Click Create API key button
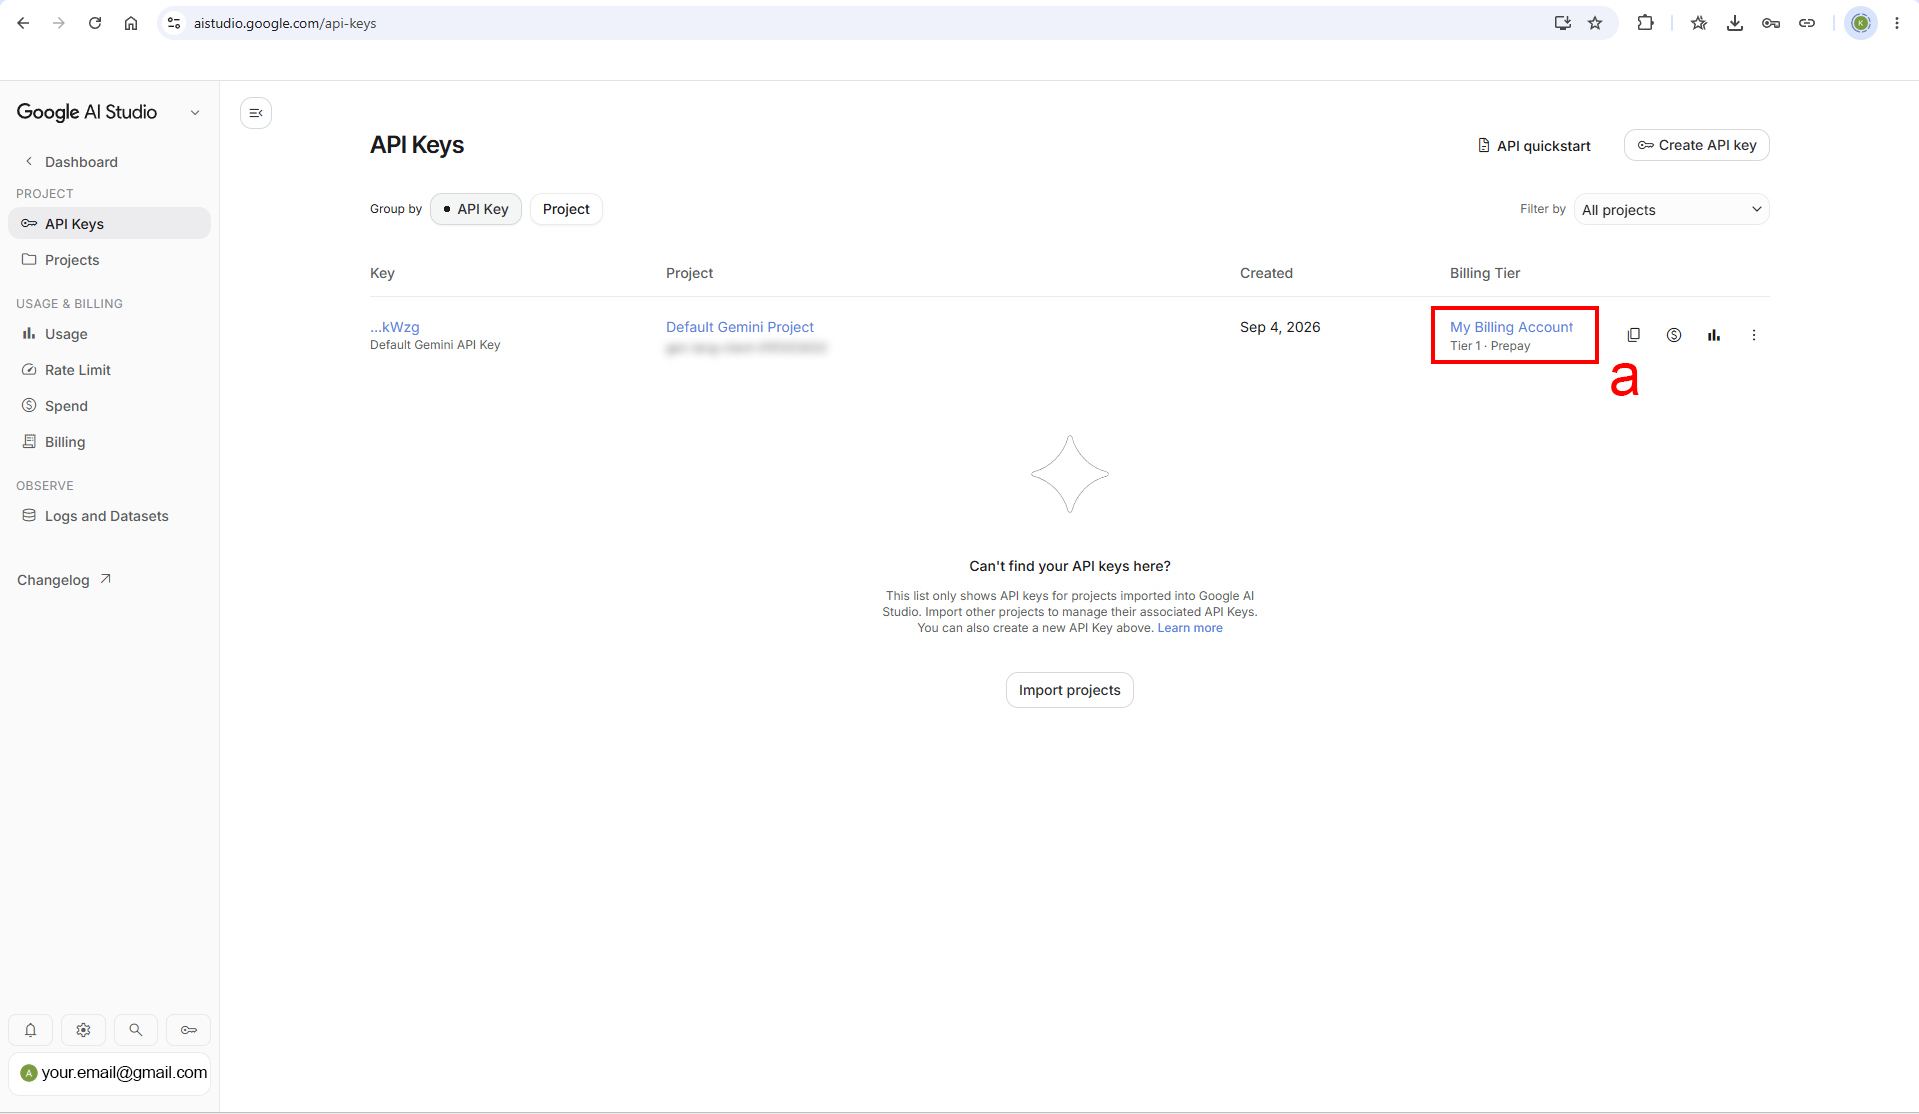 [x=1696, y=145]
